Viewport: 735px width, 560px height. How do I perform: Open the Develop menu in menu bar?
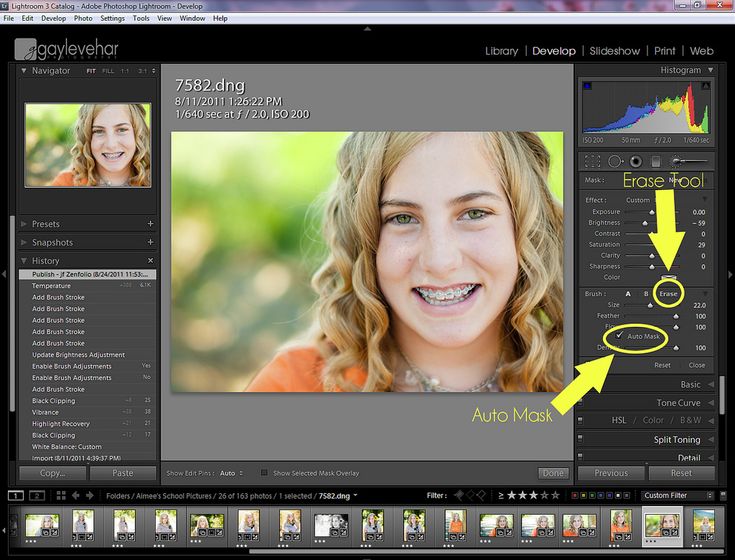pos(53,18)
